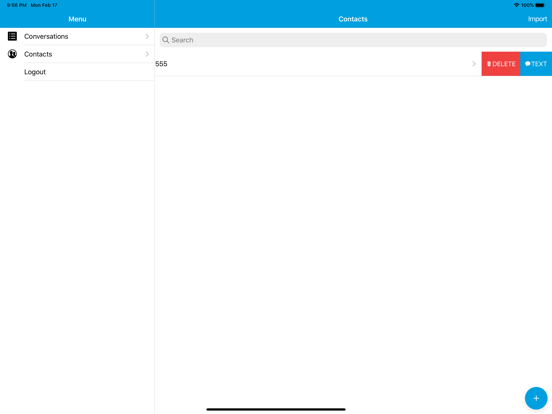
Task: Expand the Conversations row chevron
Action: [147, 36]
